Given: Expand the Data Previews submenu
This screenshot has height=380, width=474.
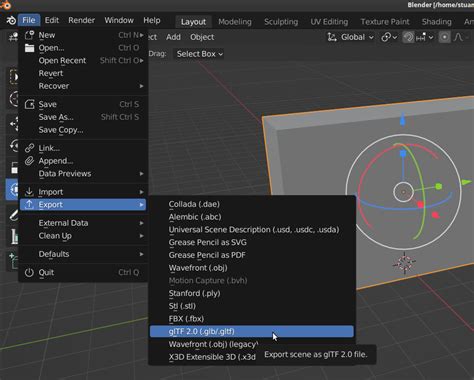Looking at the screenshot, I should tap(83, 174).
